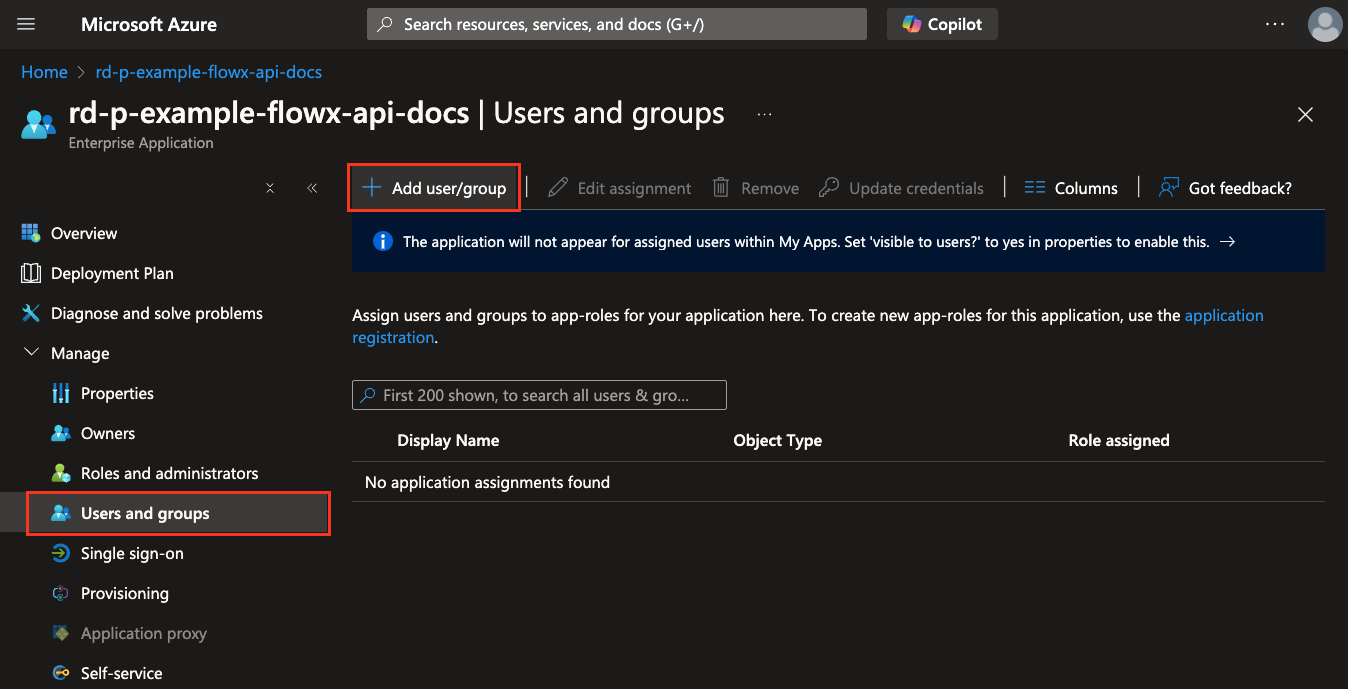
Task: Click Update credentials
Action: [x=901, y=188]
